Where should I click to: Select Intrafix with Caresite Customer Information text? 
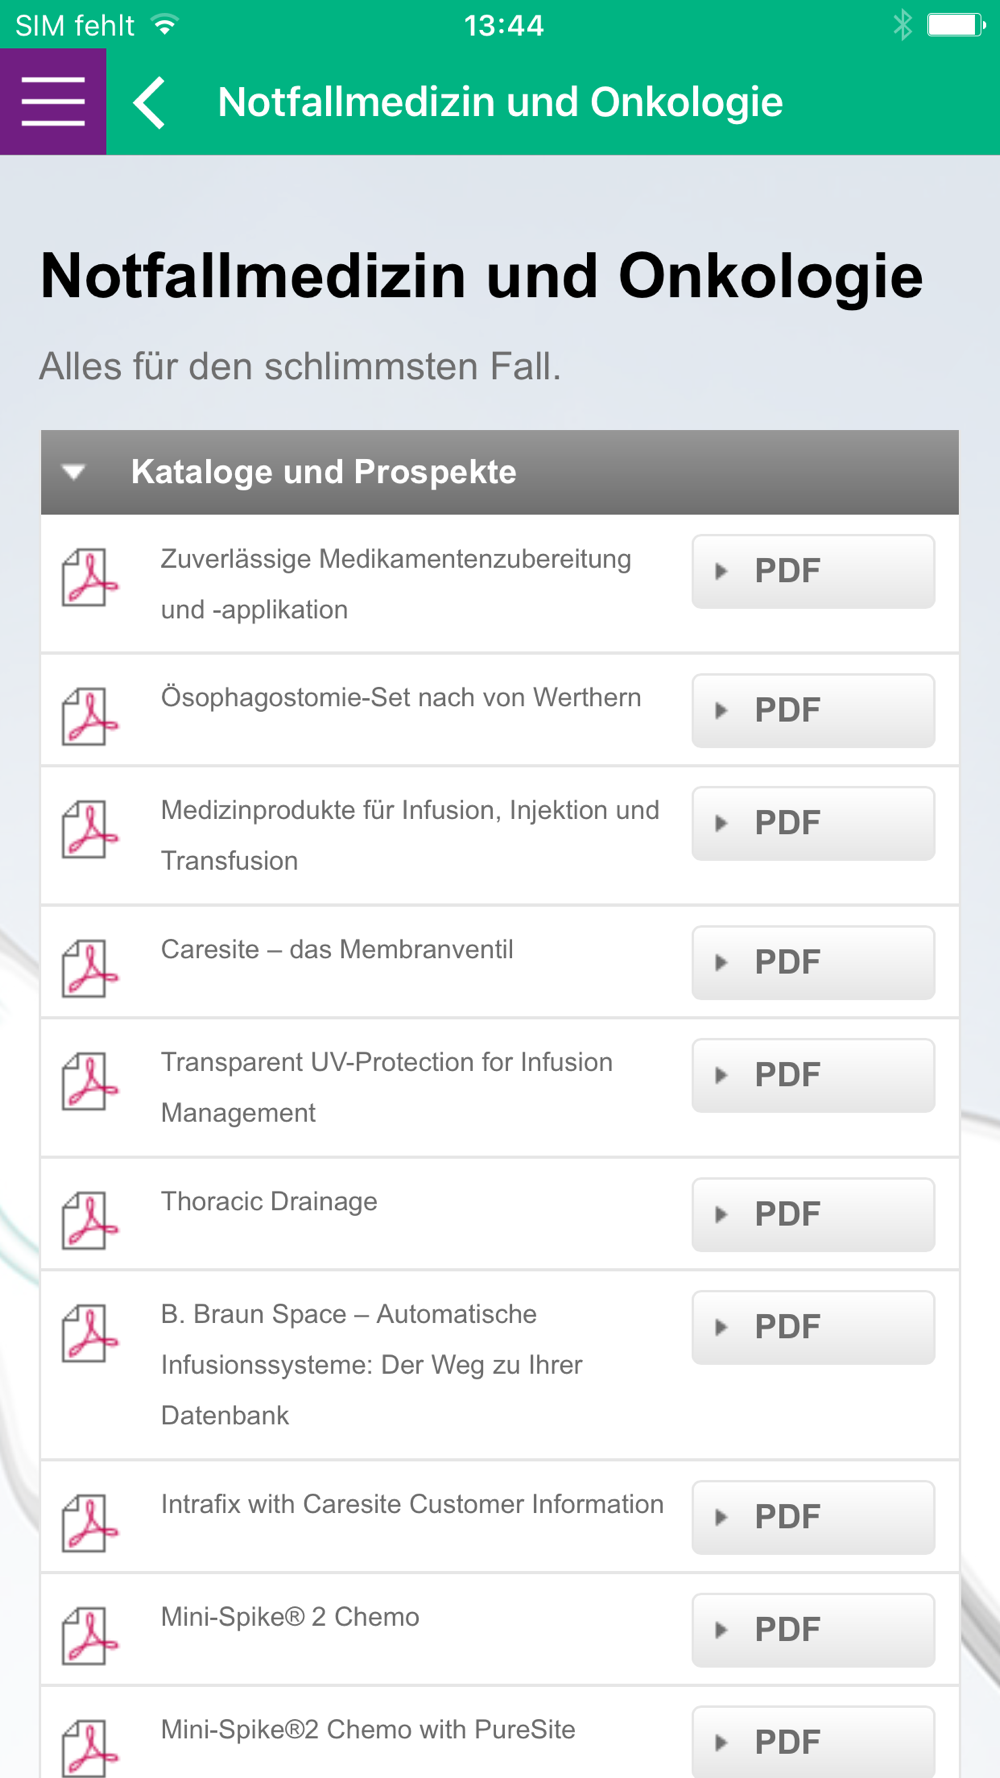tap(412, 1504)
